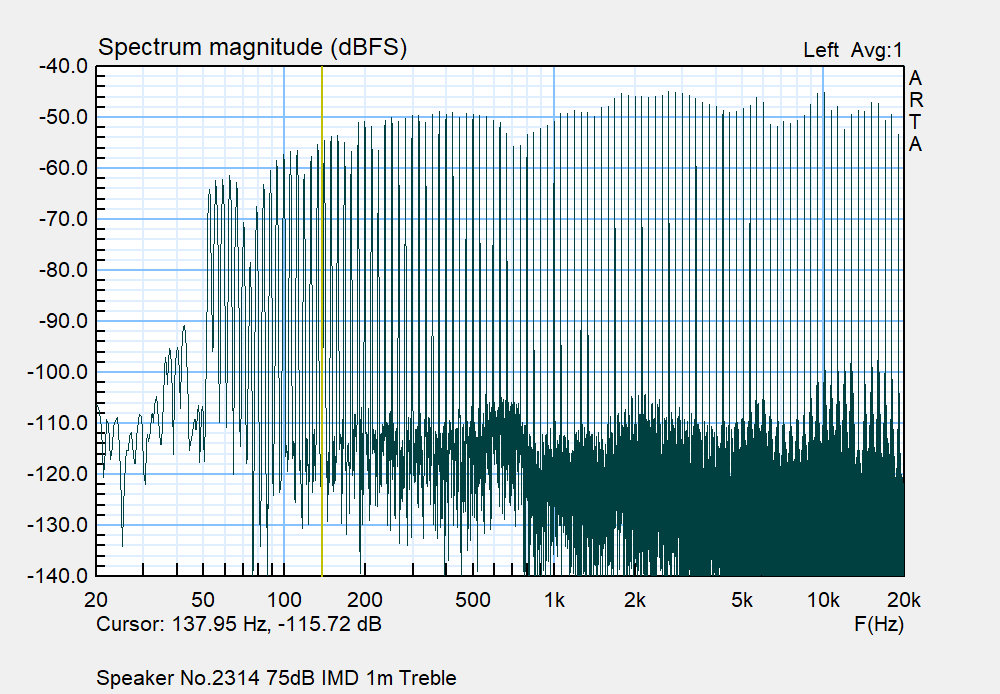
Task: Click the 'Speaker No.2314 75dB IMD 1m Treble' caption
Action: (x=276, y=678)
